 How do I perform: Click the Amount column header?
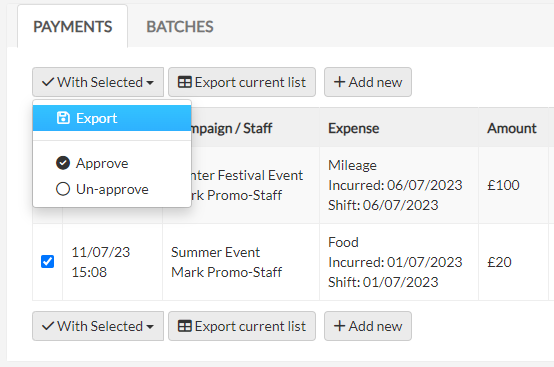(512, 128)
